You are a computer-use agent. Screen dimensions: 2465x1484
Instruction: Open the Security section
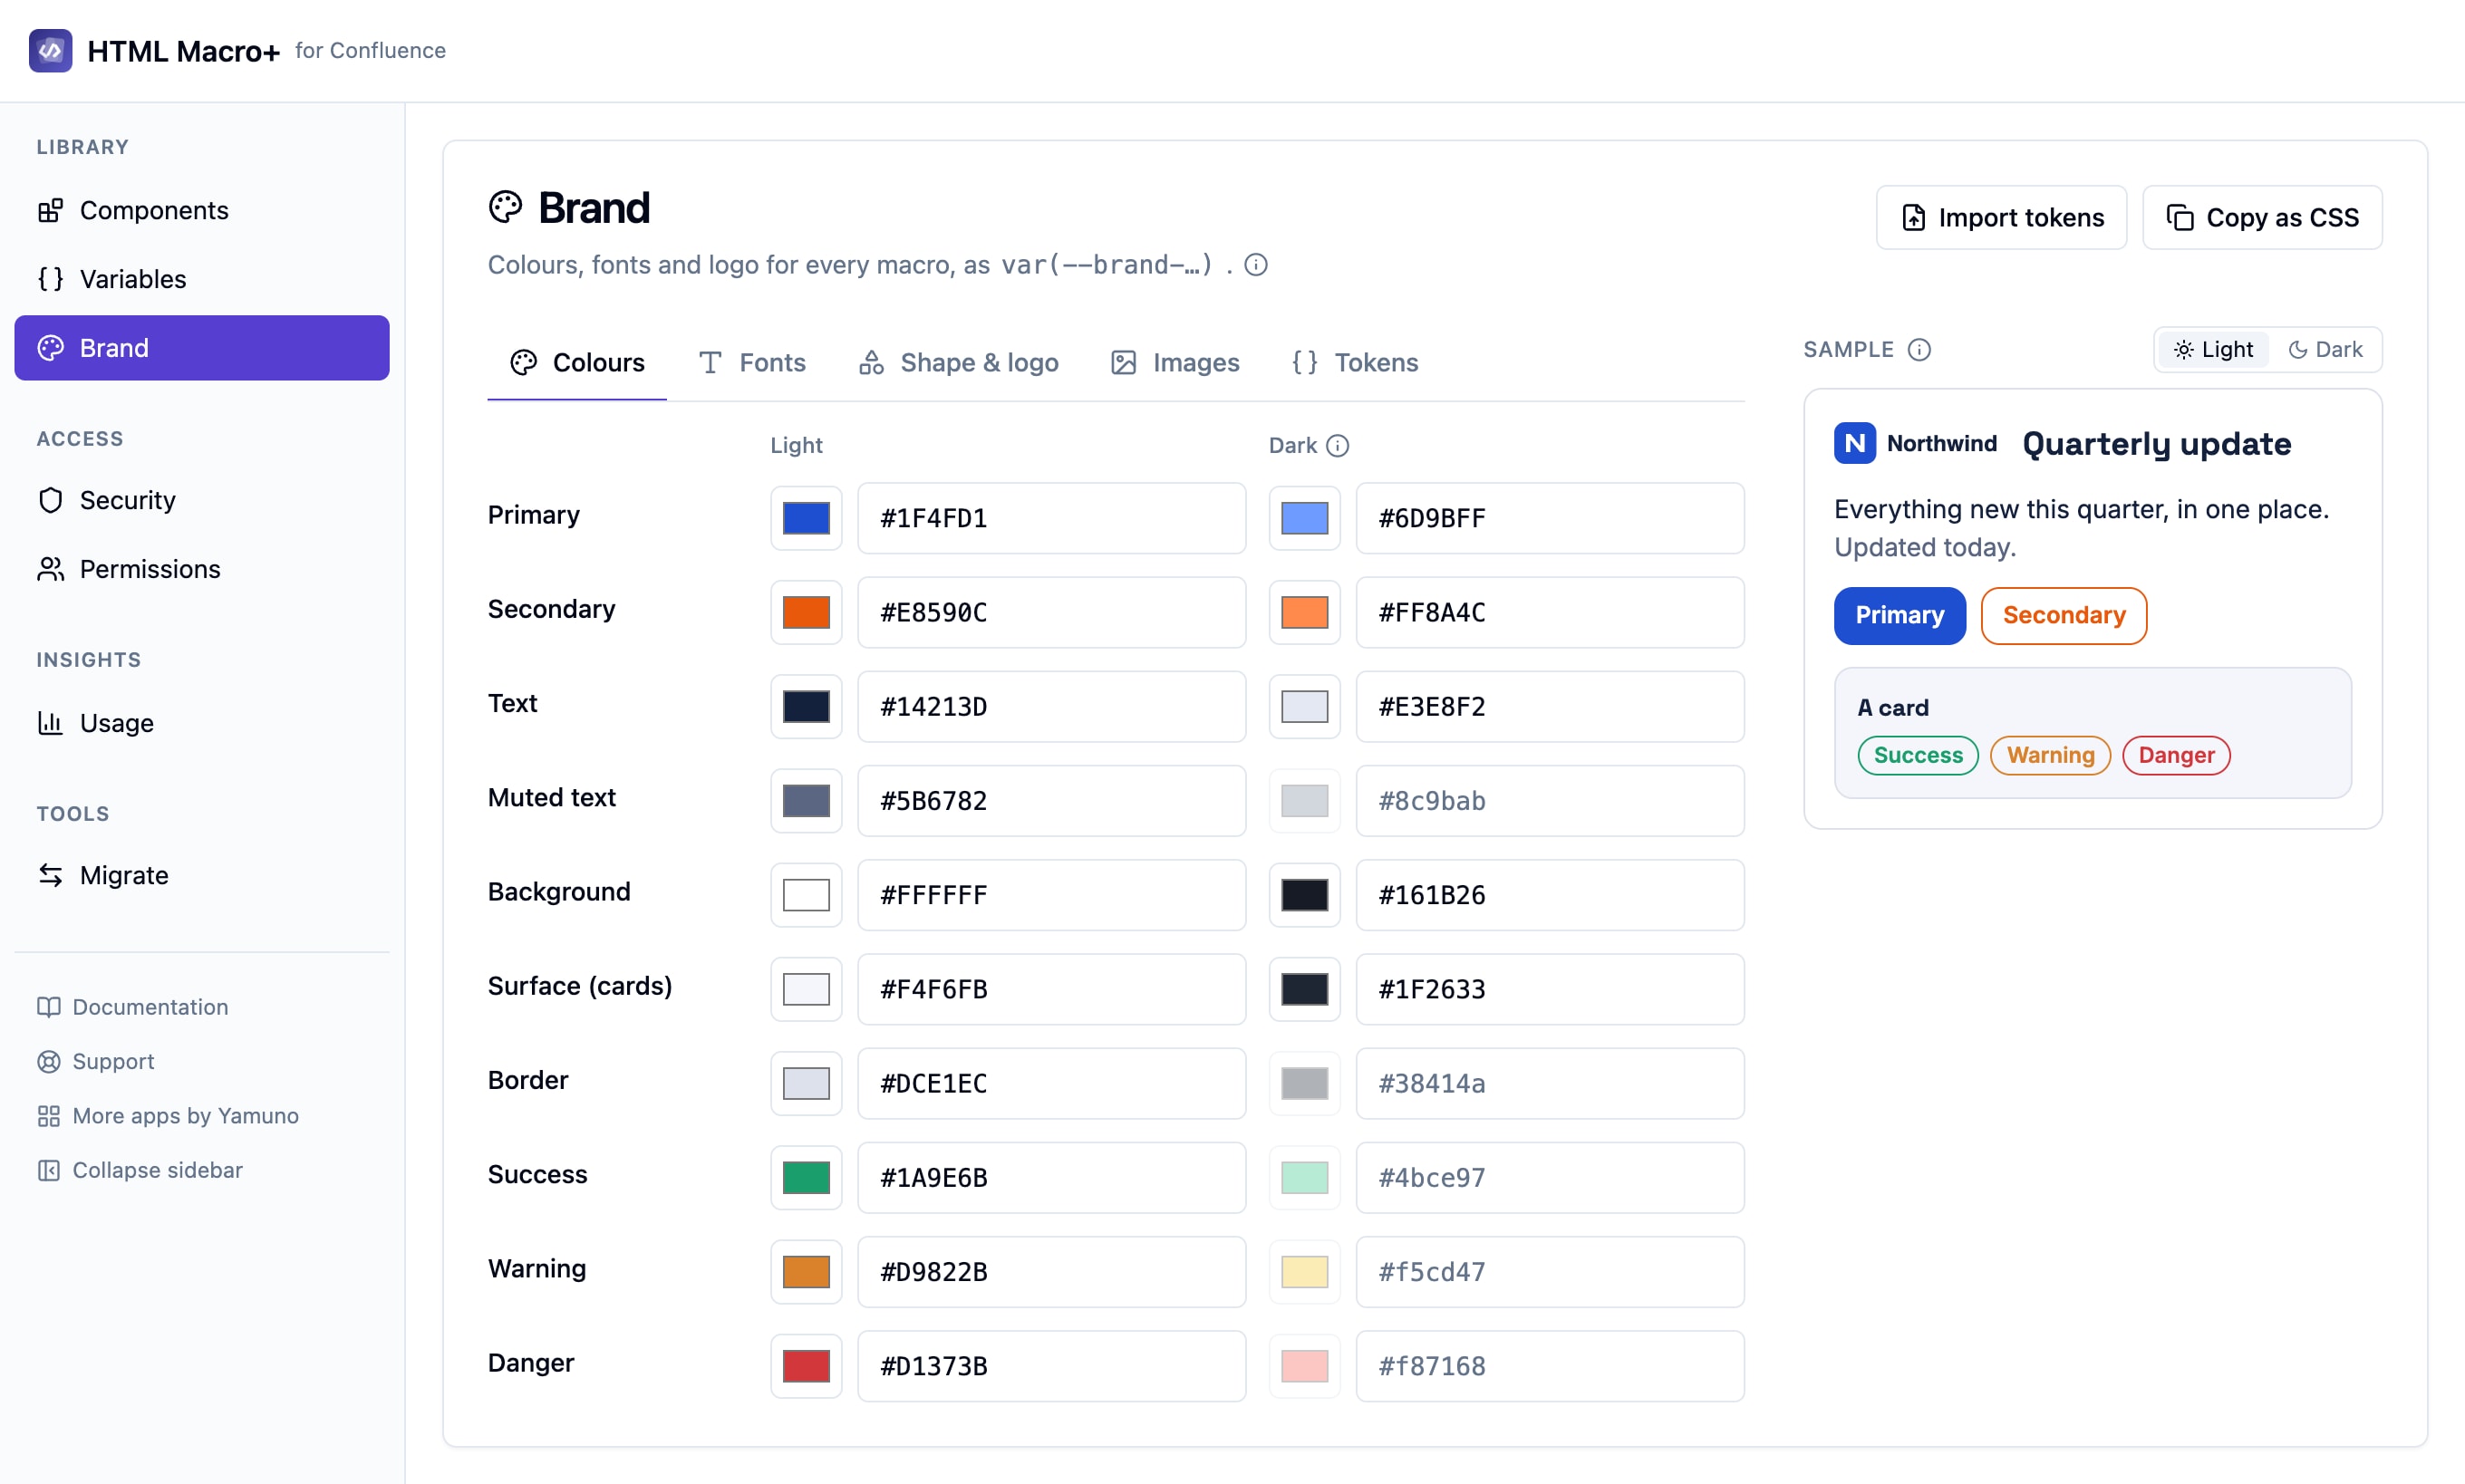tap(202, 500)
